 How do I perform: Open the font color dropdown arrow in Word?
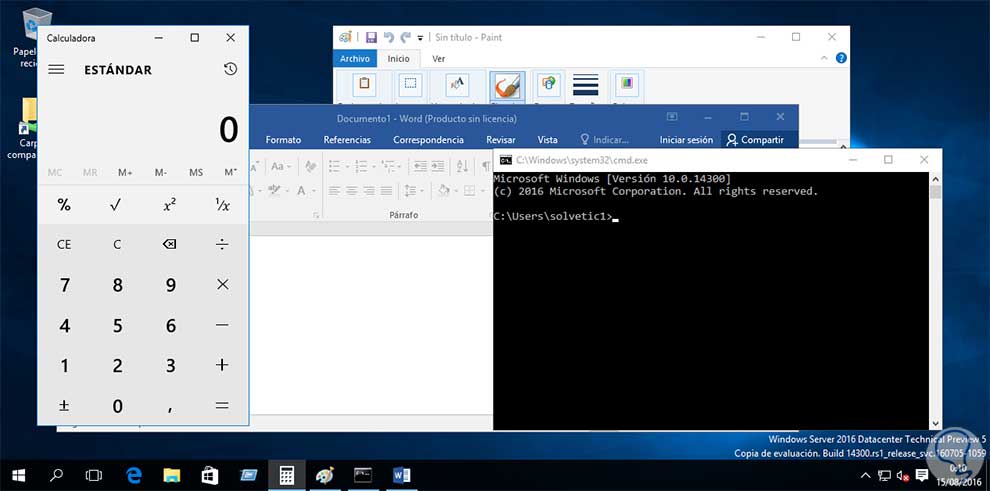314,191
